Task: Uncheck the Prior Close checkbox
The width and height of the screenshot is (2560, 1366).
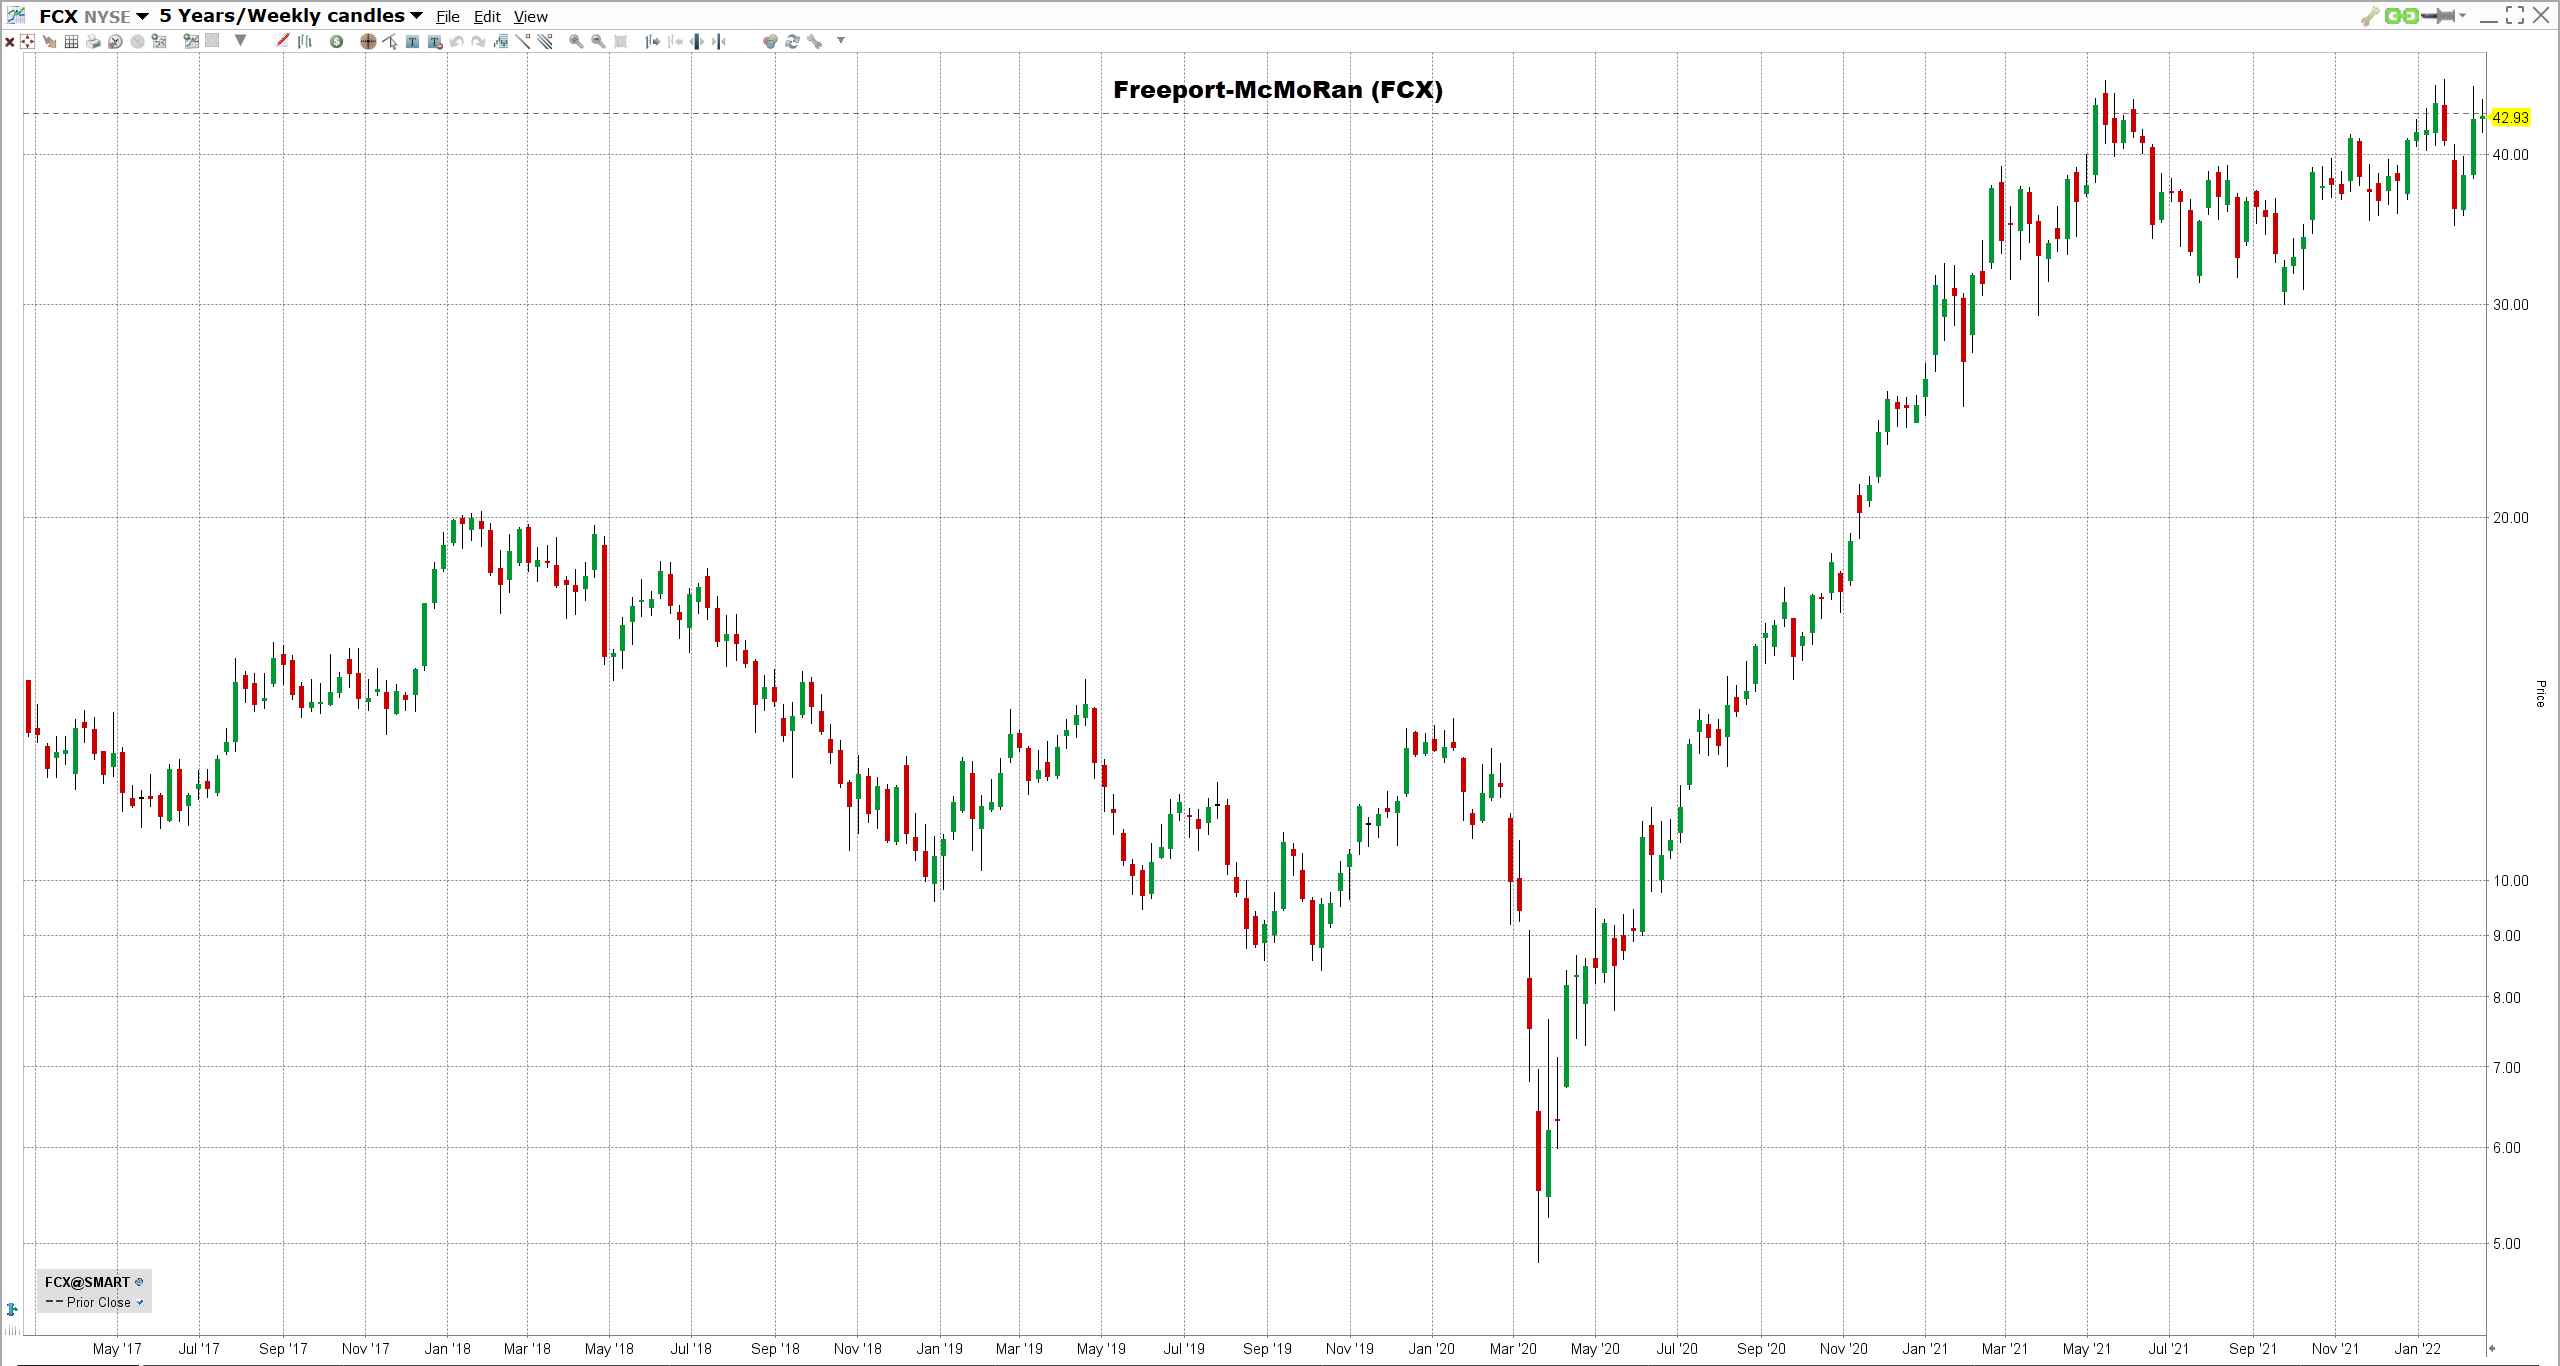Action: coord(140,1302)
